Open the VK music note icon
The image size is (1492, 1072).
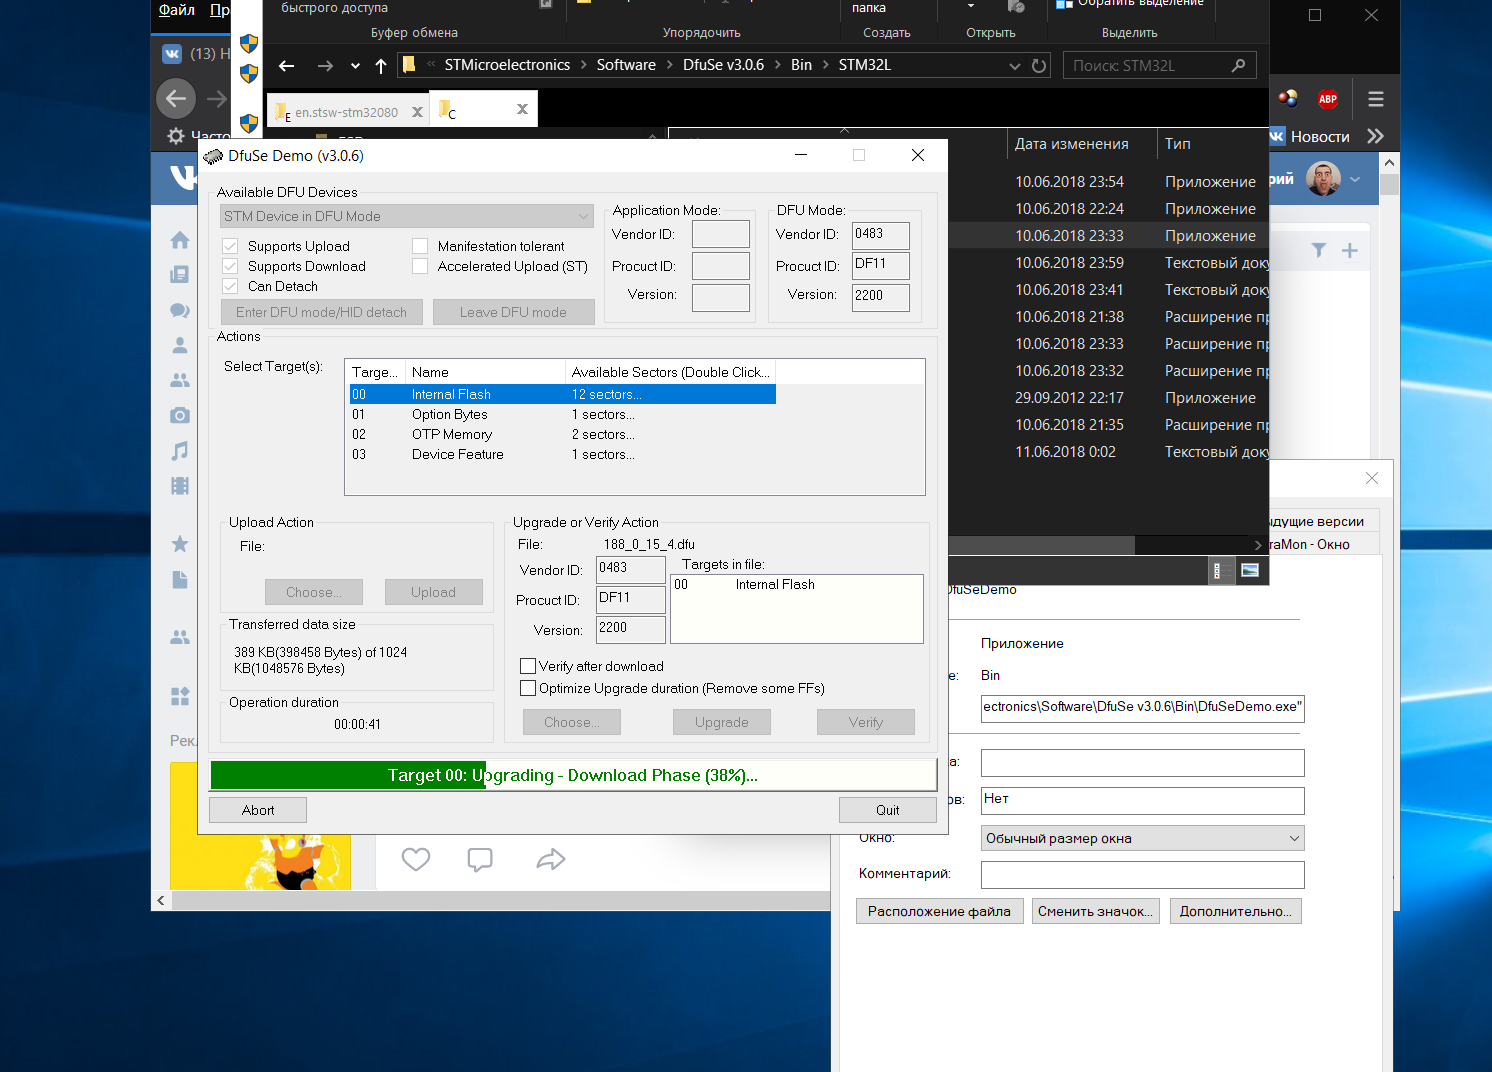(x=180, y=451)
